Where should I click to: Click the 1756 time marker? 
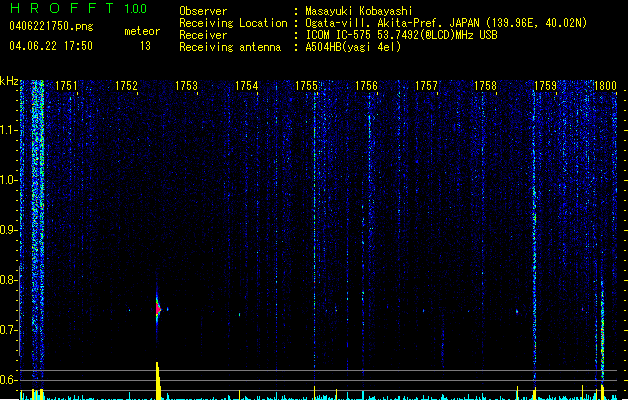pyautogui.click(x=366, y=86)
